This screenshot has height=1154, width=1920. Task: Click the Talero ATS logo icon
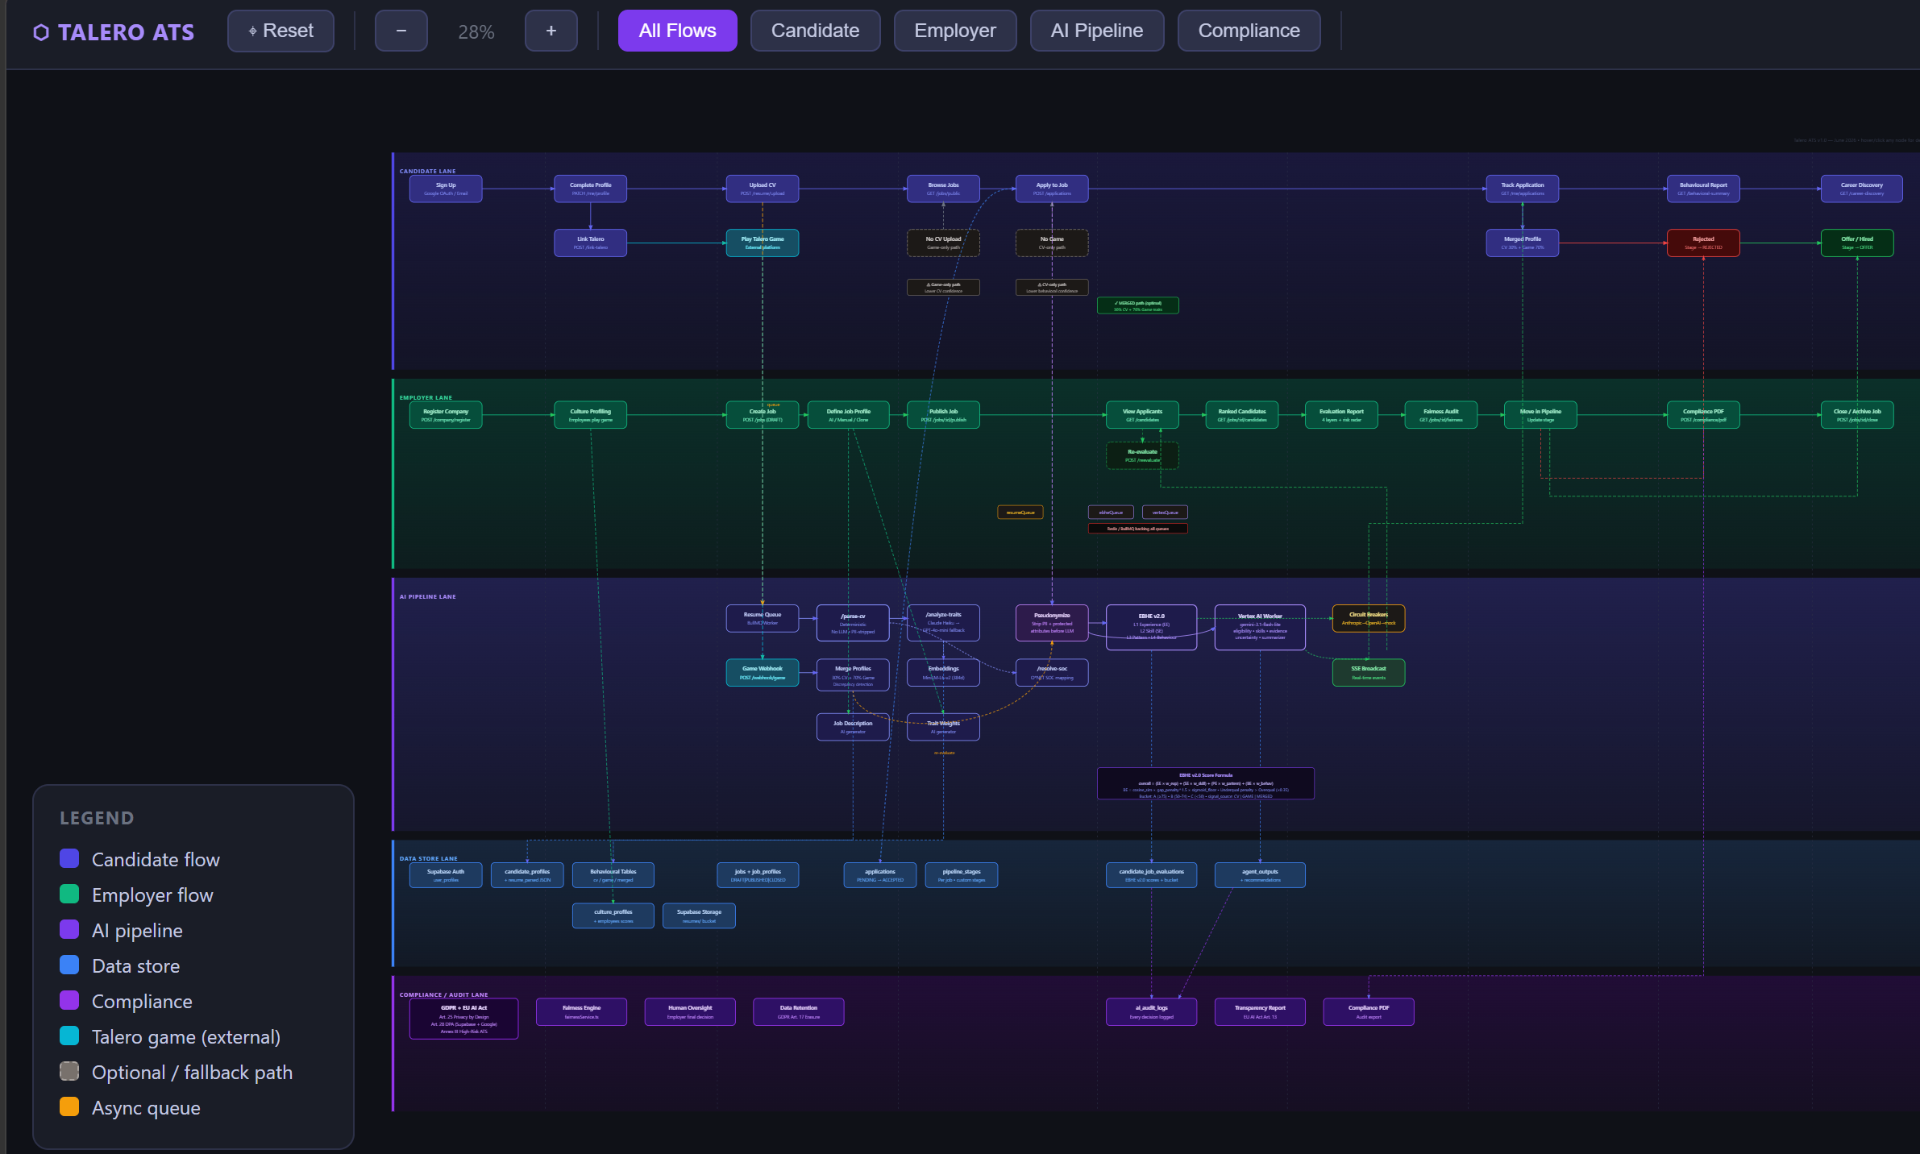41,32
